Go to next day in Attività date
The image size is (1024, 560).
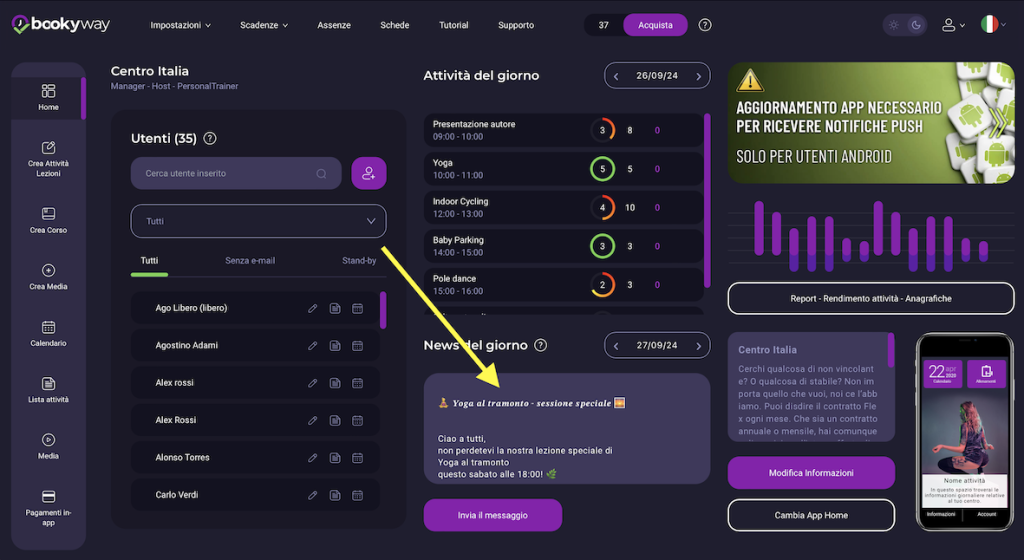[x=699, y=75]
